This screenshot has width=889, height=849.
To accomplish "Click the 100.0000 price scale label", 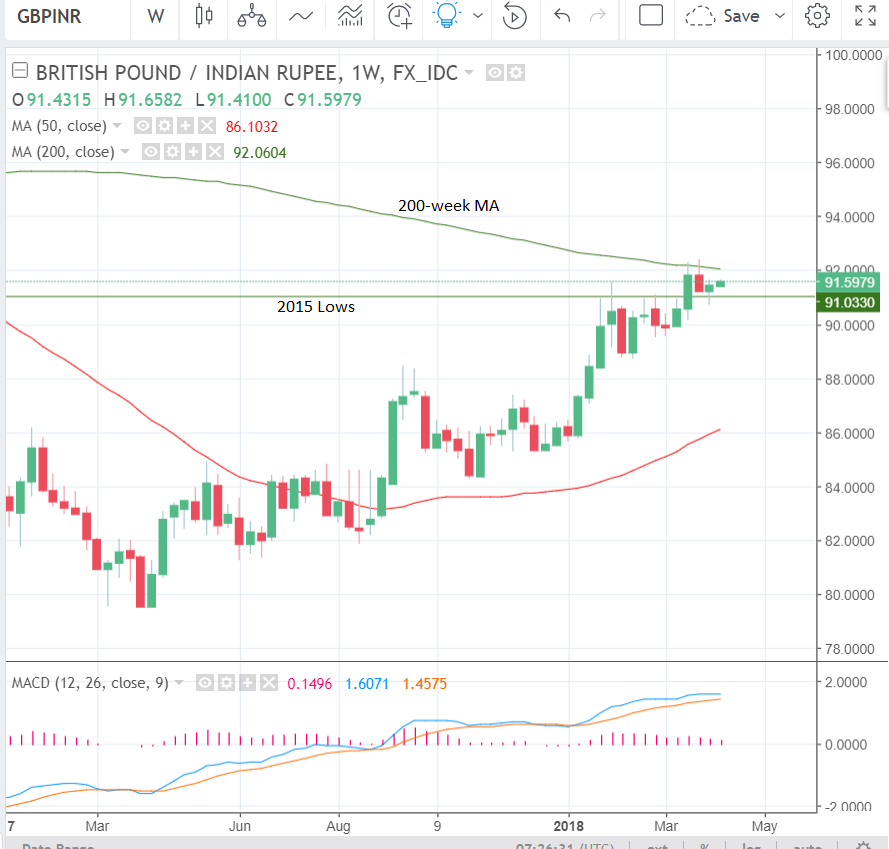I will 853,55.
